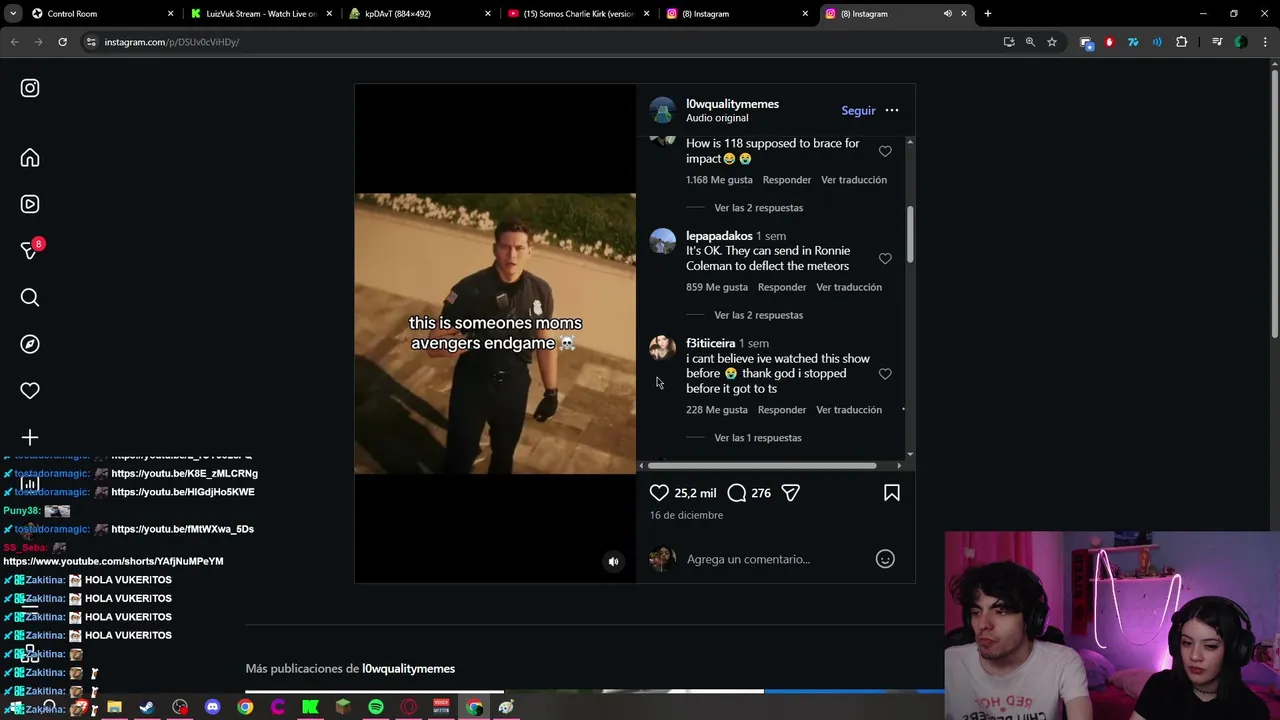Open the red hand blocker extension icon

(1109, 42)
